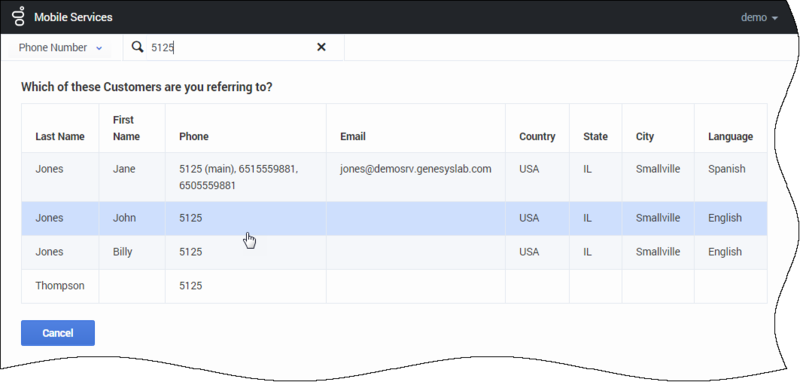Click the Last Name column header
Image resolution: width=800 pixels, height=382 pixels.
point(60,137)
